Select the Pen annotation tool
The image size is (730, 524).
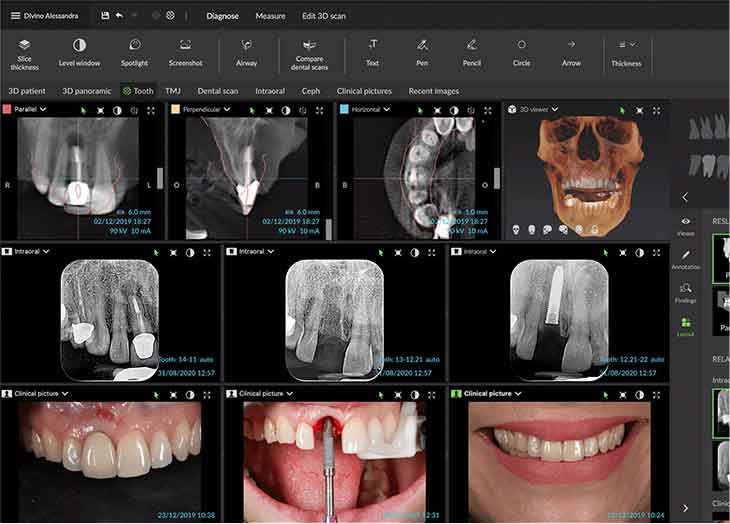click(x=422, y=53)
